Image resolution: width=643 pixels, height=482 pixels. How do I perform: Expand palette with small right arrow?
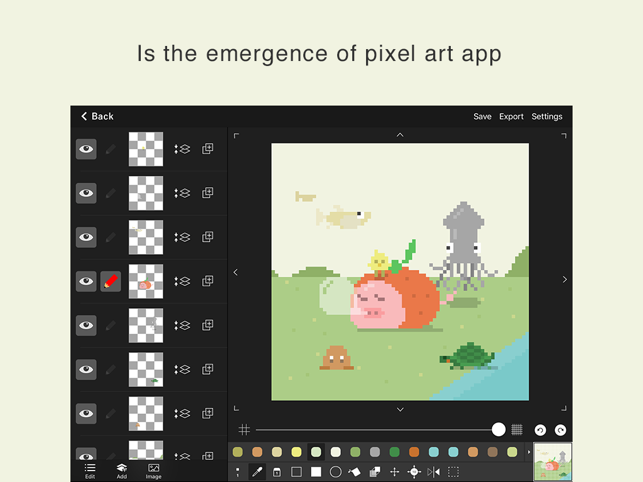click(529, 452)
